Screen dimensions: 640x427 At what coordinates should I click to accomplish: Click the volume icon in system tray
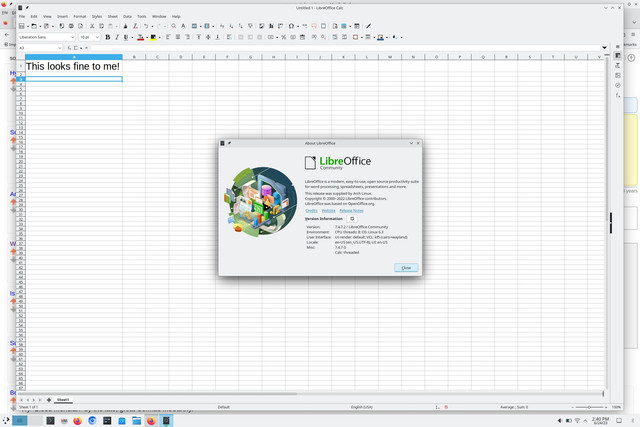(560, 420)
